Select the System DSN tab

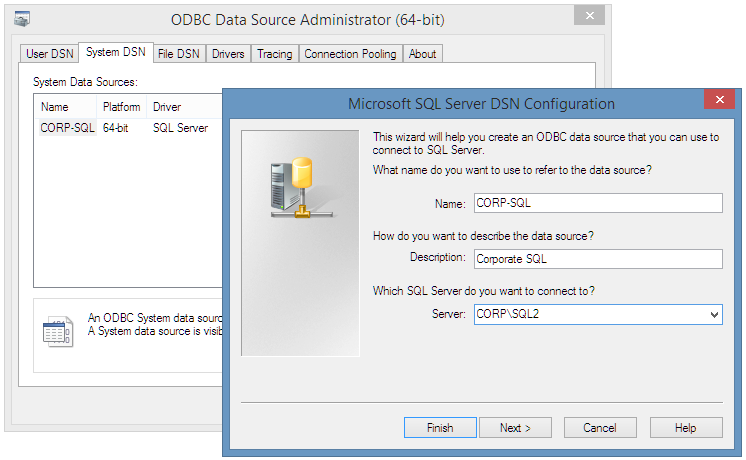[x=116, y=53]
